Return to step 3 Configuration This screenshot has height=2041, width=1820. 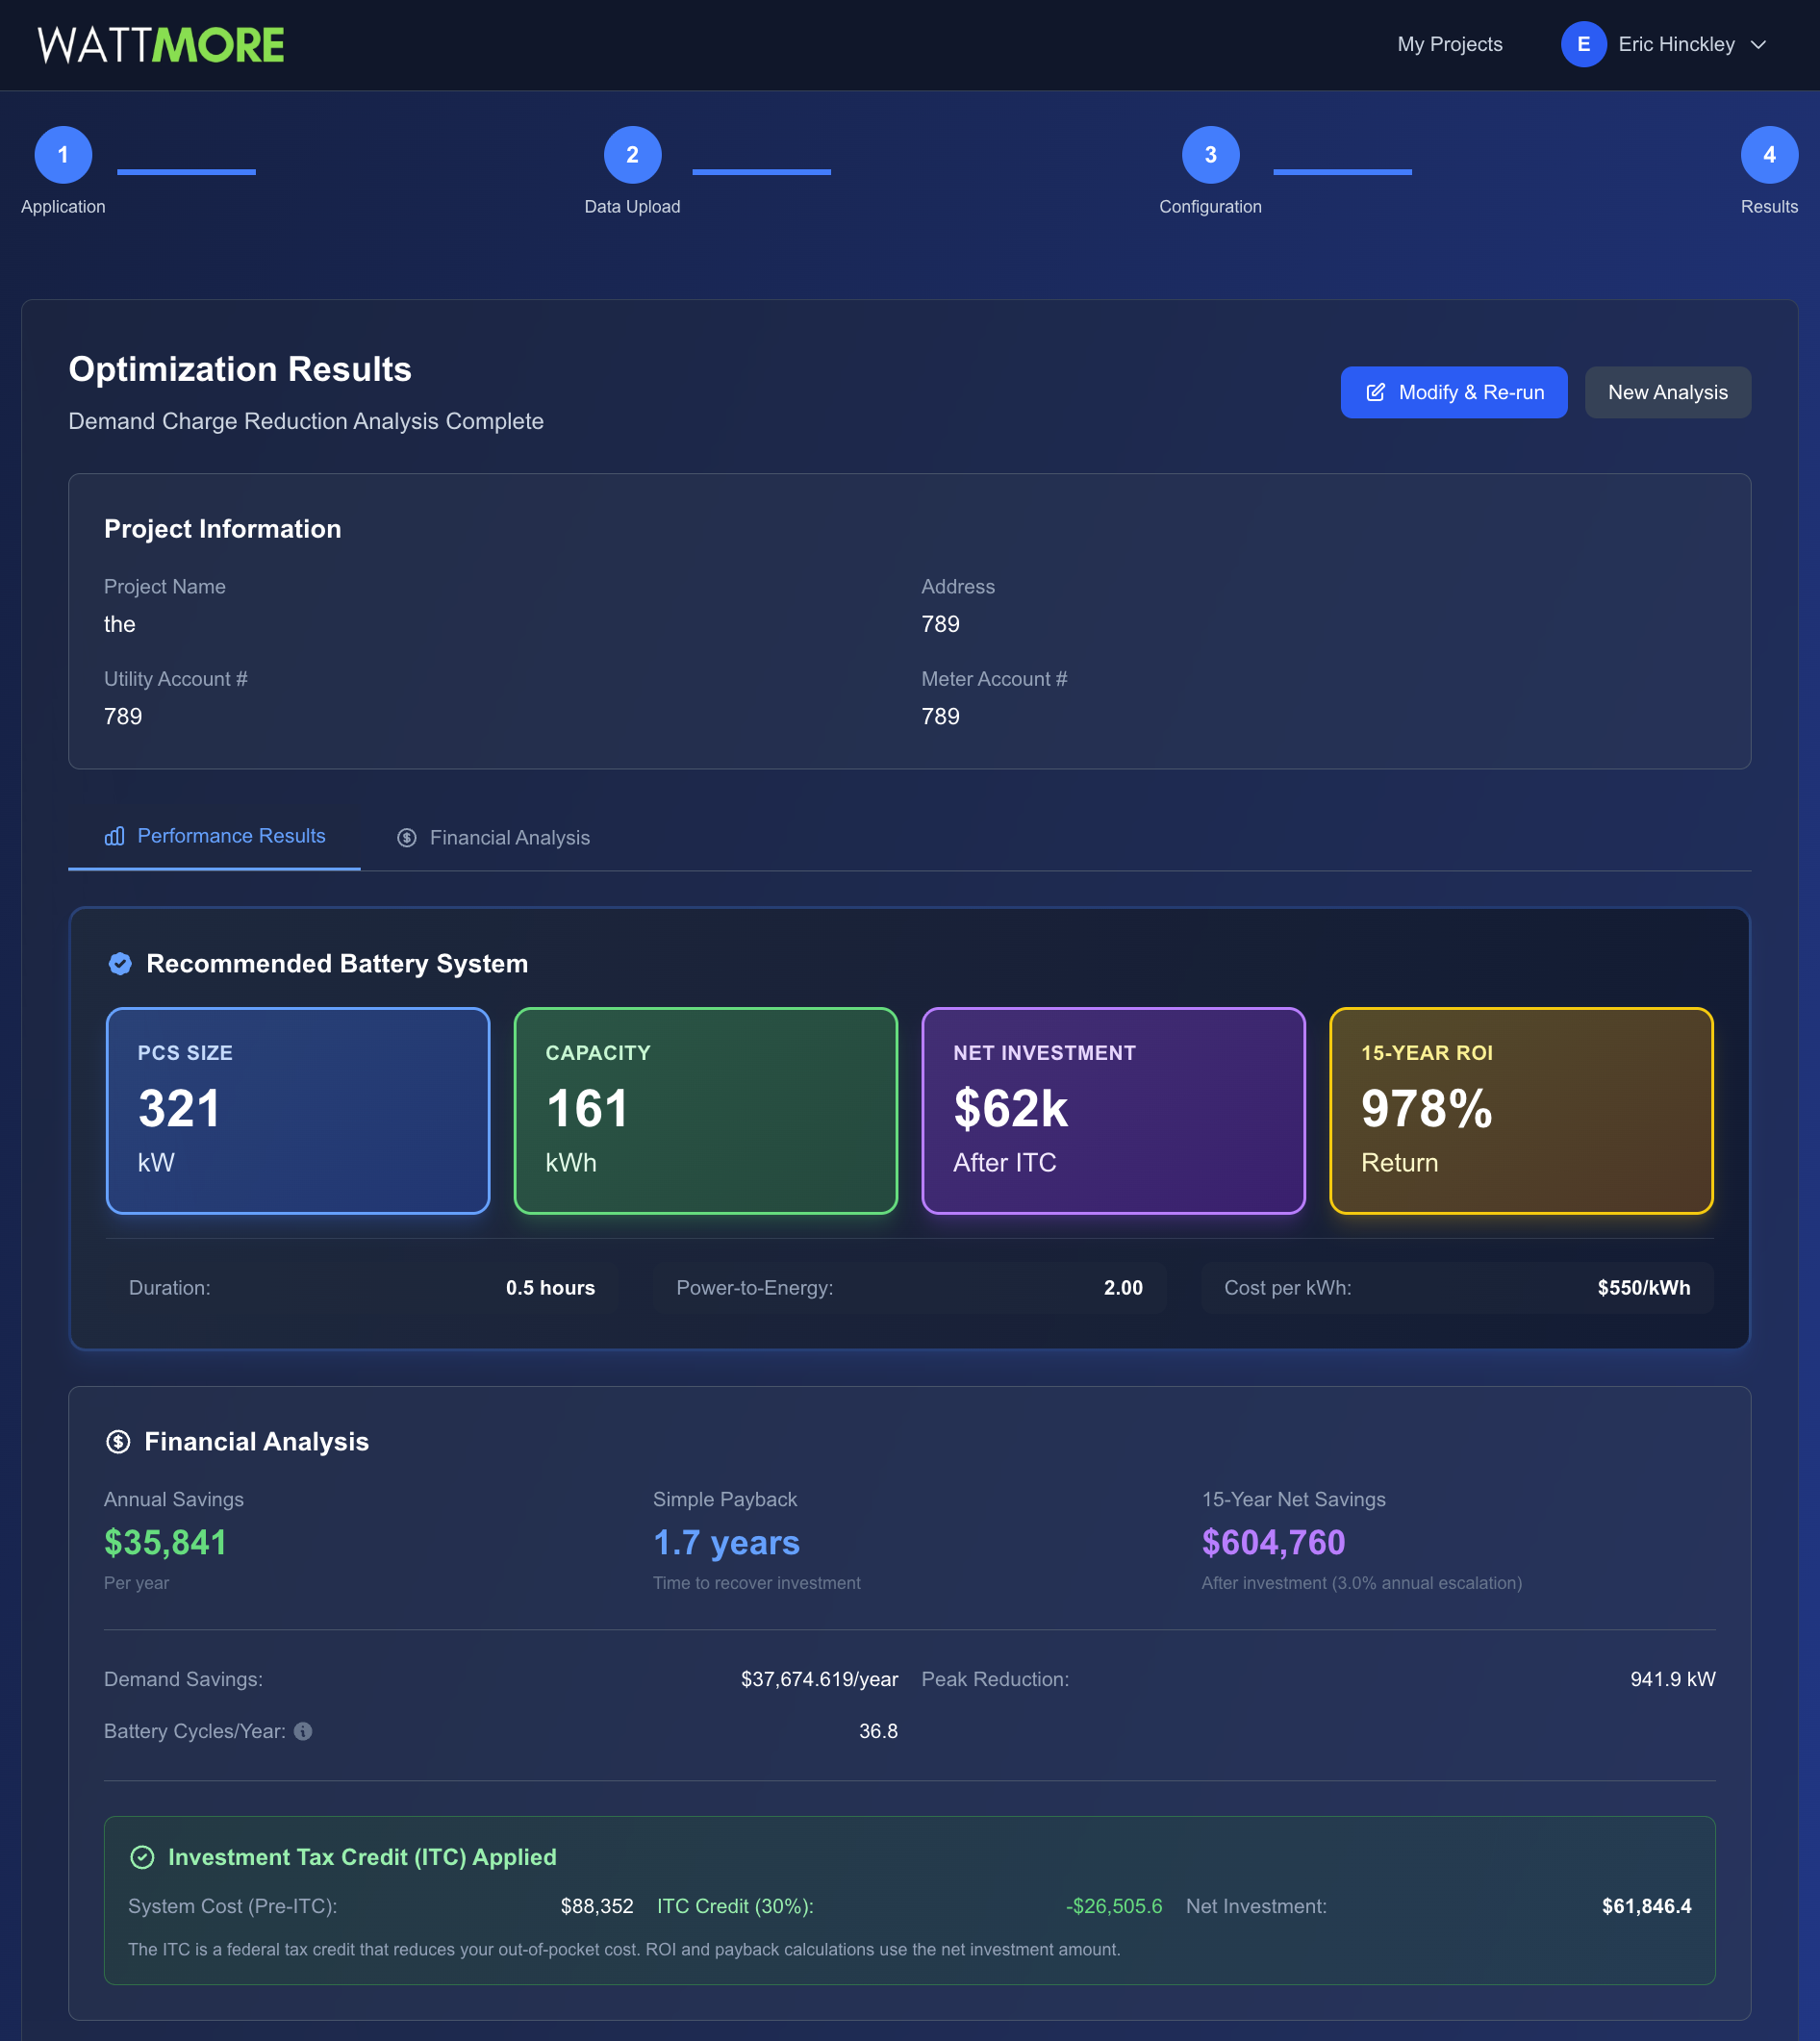point(1210,155)
